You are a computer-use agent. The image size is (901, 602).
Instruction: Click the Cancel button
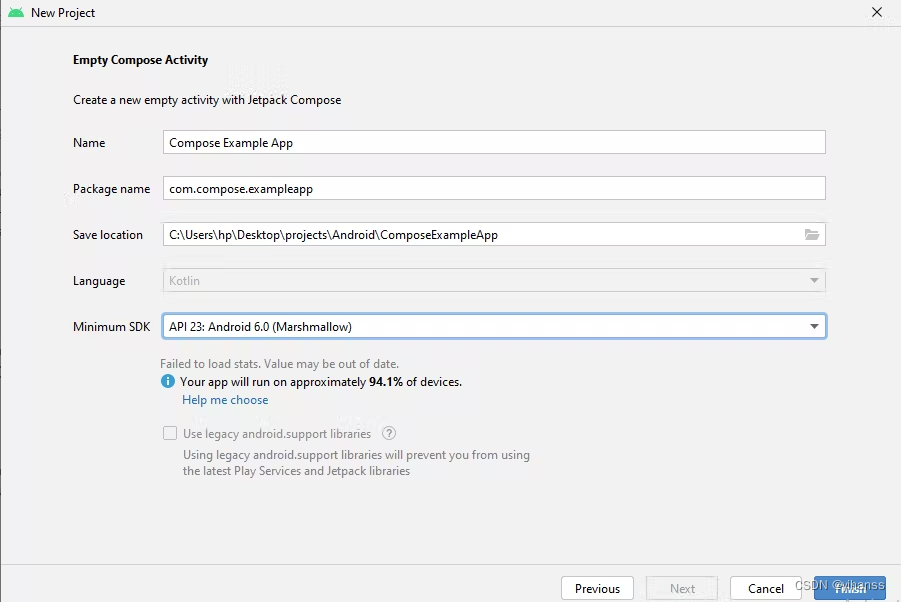[x=766, y=588]
